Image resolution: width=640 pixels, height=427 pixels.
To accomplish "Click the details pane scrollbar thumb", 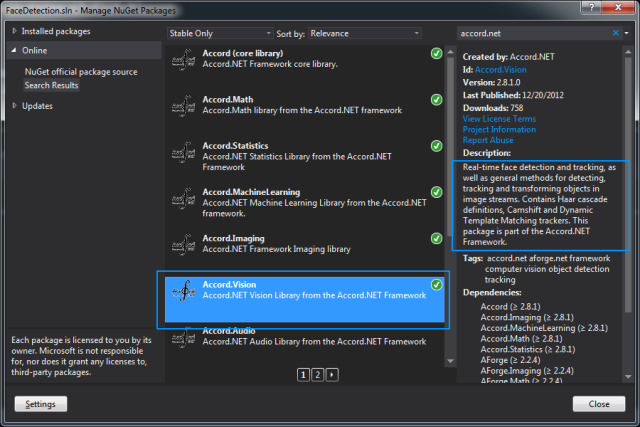I will click(x=628, y=185).
